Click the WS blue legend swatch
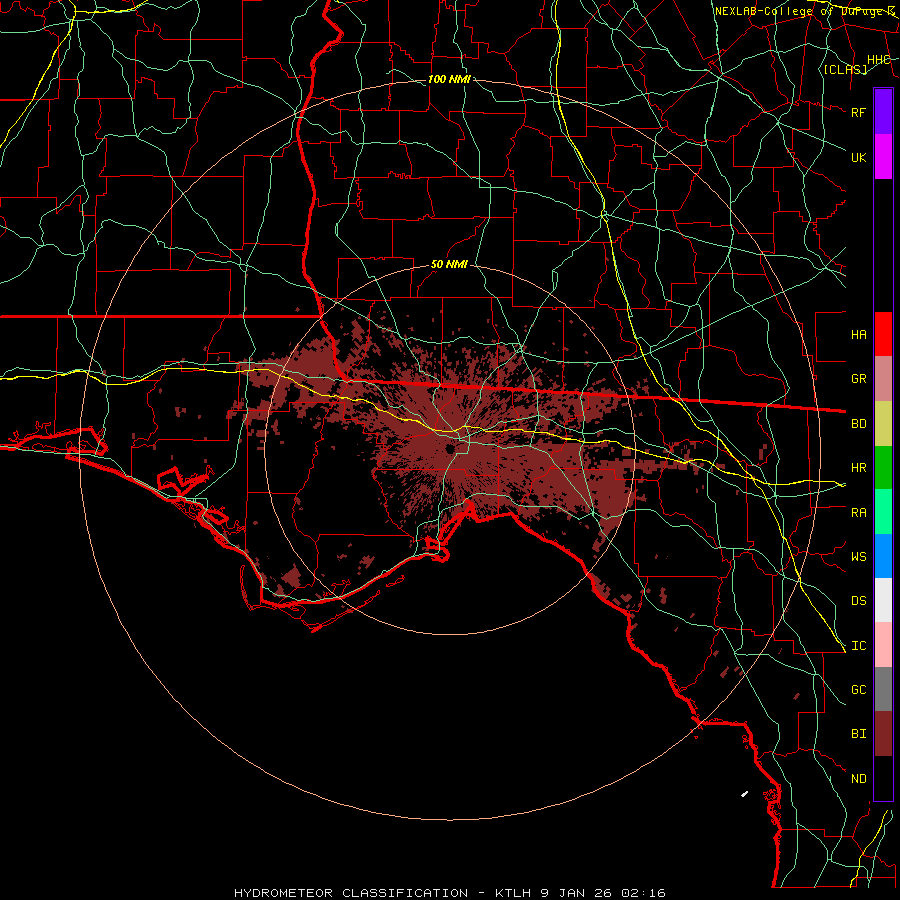Image resolution: width=900 pixels, height=900 pixels. (x=883, y=556)
